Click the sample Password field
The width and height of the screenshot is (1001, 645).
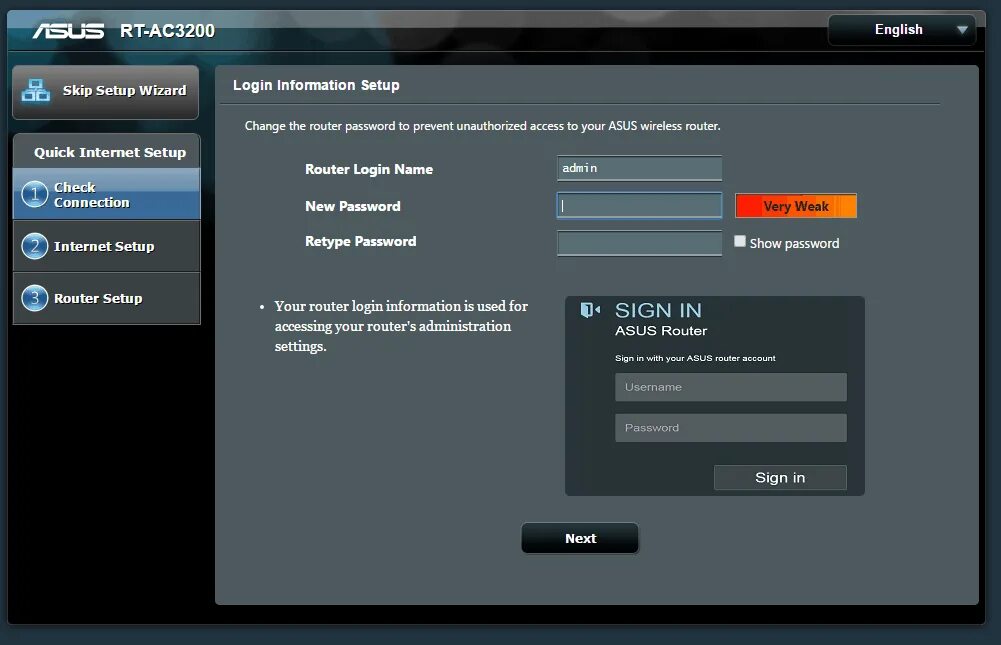point(731,428)
